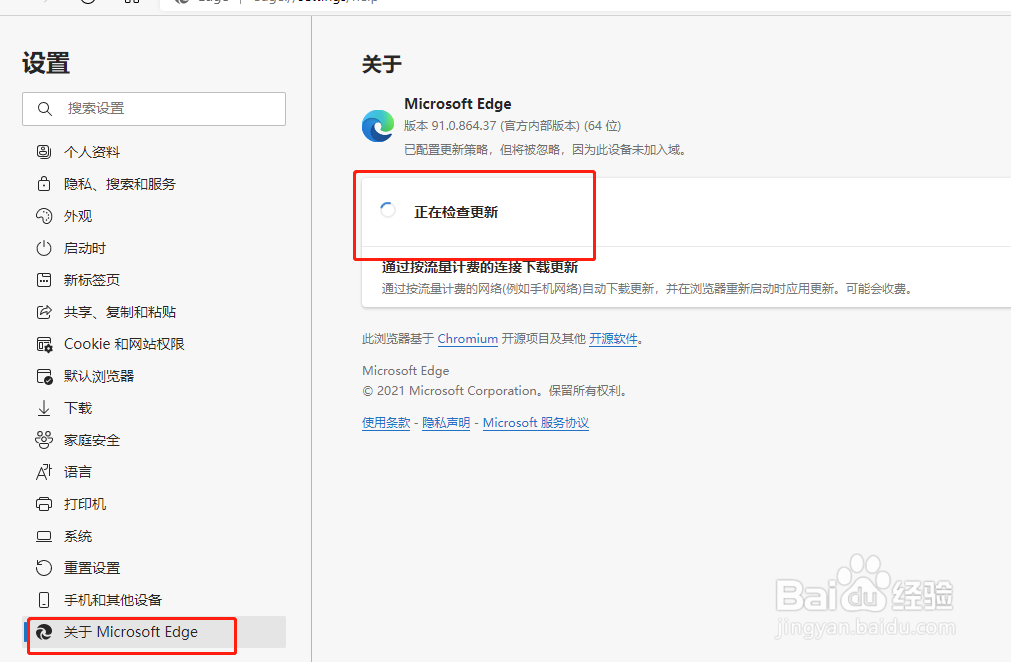Viewport: 1011px width, 662px height.
Task: Open 新标签页 settings
Action: pos(154,280)
